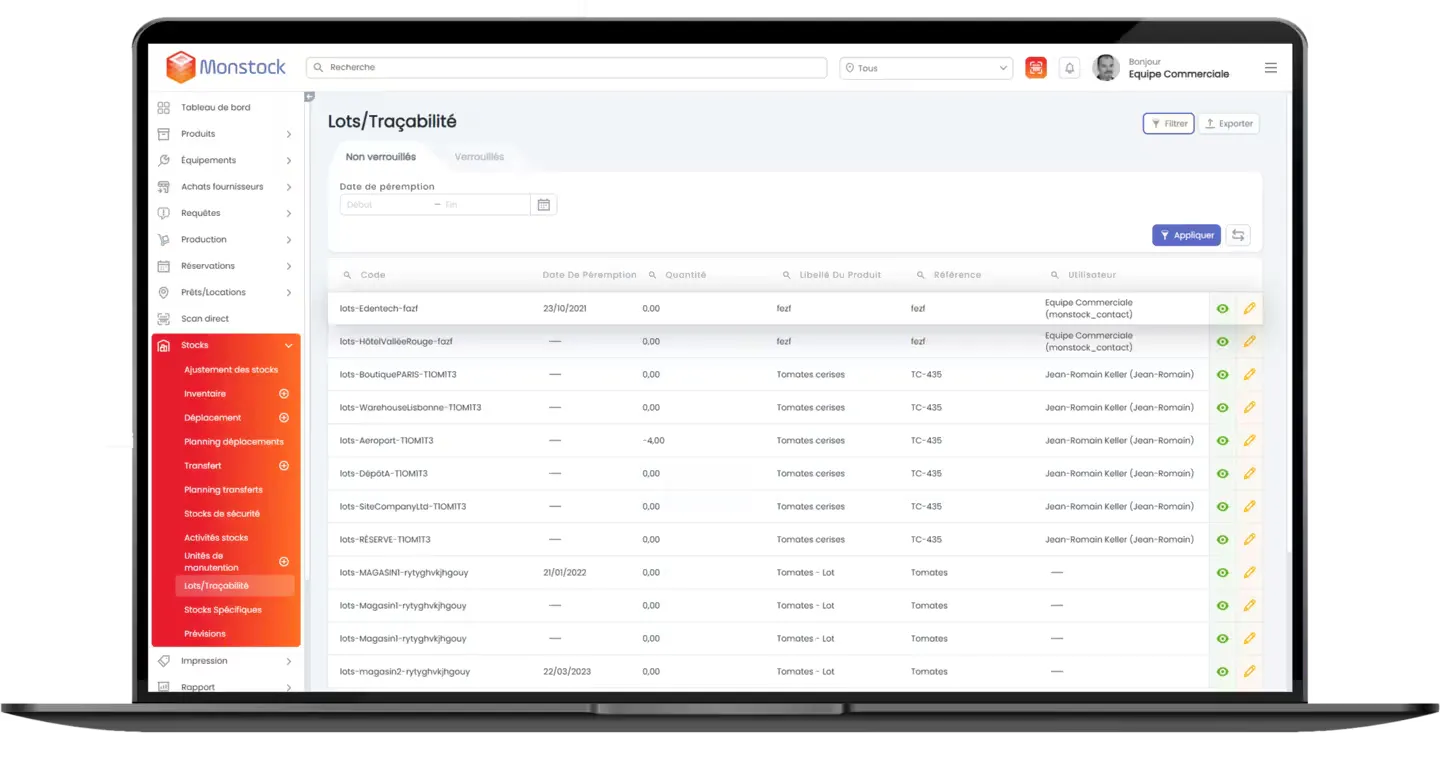Expand the Réservations menu chevron
1440x758 pixels.
(289, 266)
